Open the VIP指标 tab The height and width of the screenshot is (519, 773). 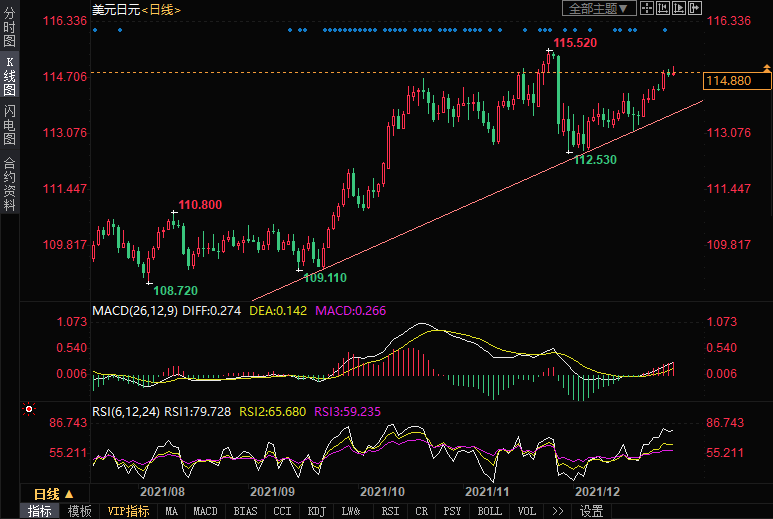tap(129, 511)
